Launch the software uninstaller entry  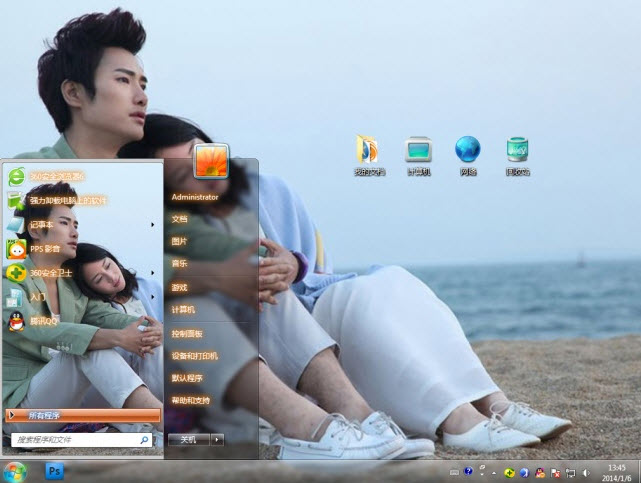(x=82, y=201)
